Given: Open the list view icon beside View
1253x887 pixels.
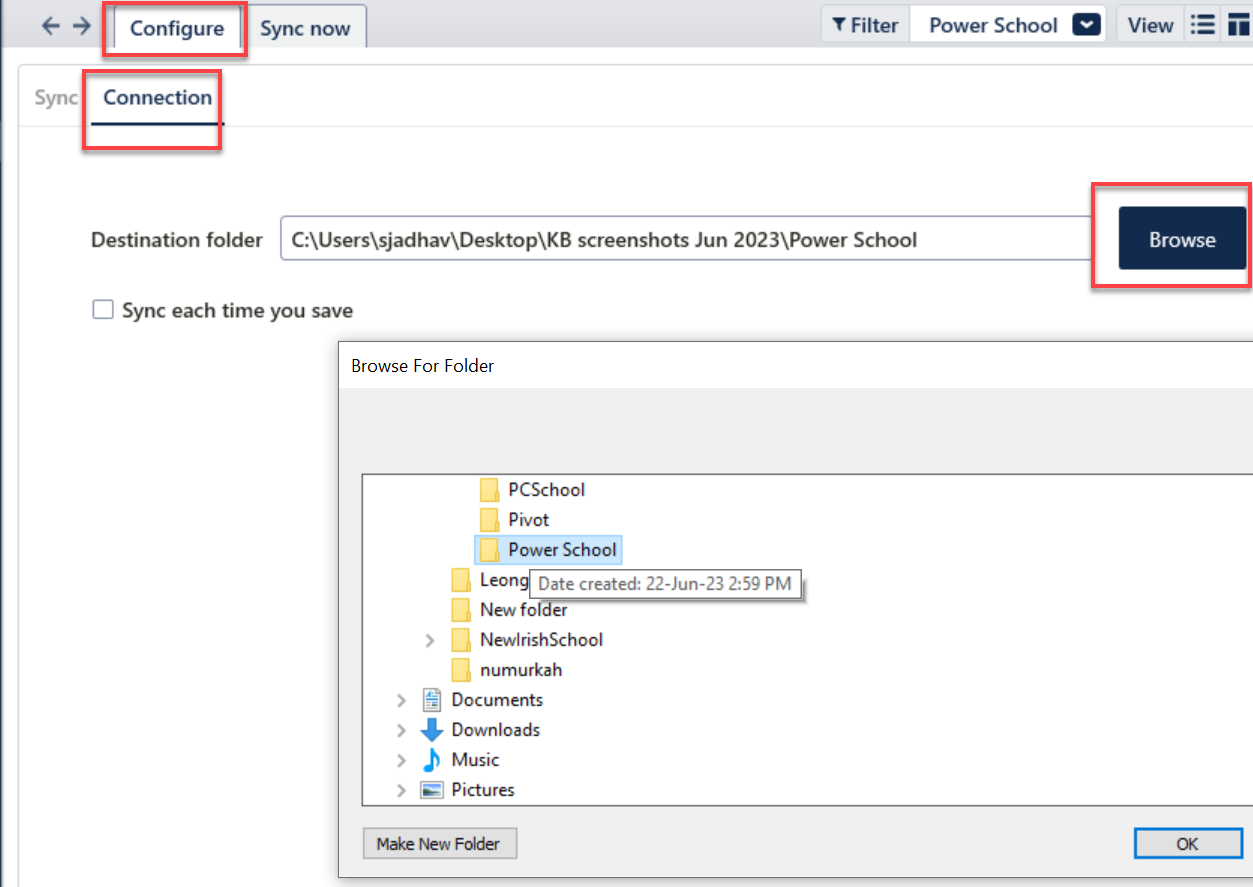Looking at the screenshot, I should click(x=1201, y=26).
